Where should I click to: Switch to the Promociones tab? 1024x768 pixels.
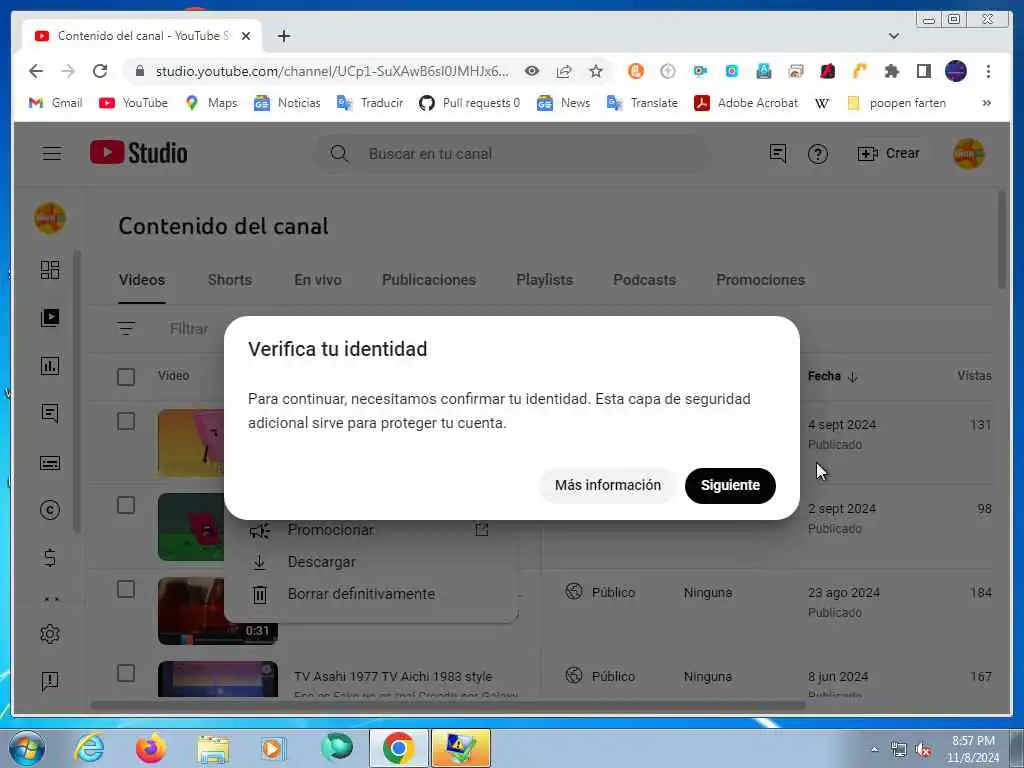(x=761, y=280)
